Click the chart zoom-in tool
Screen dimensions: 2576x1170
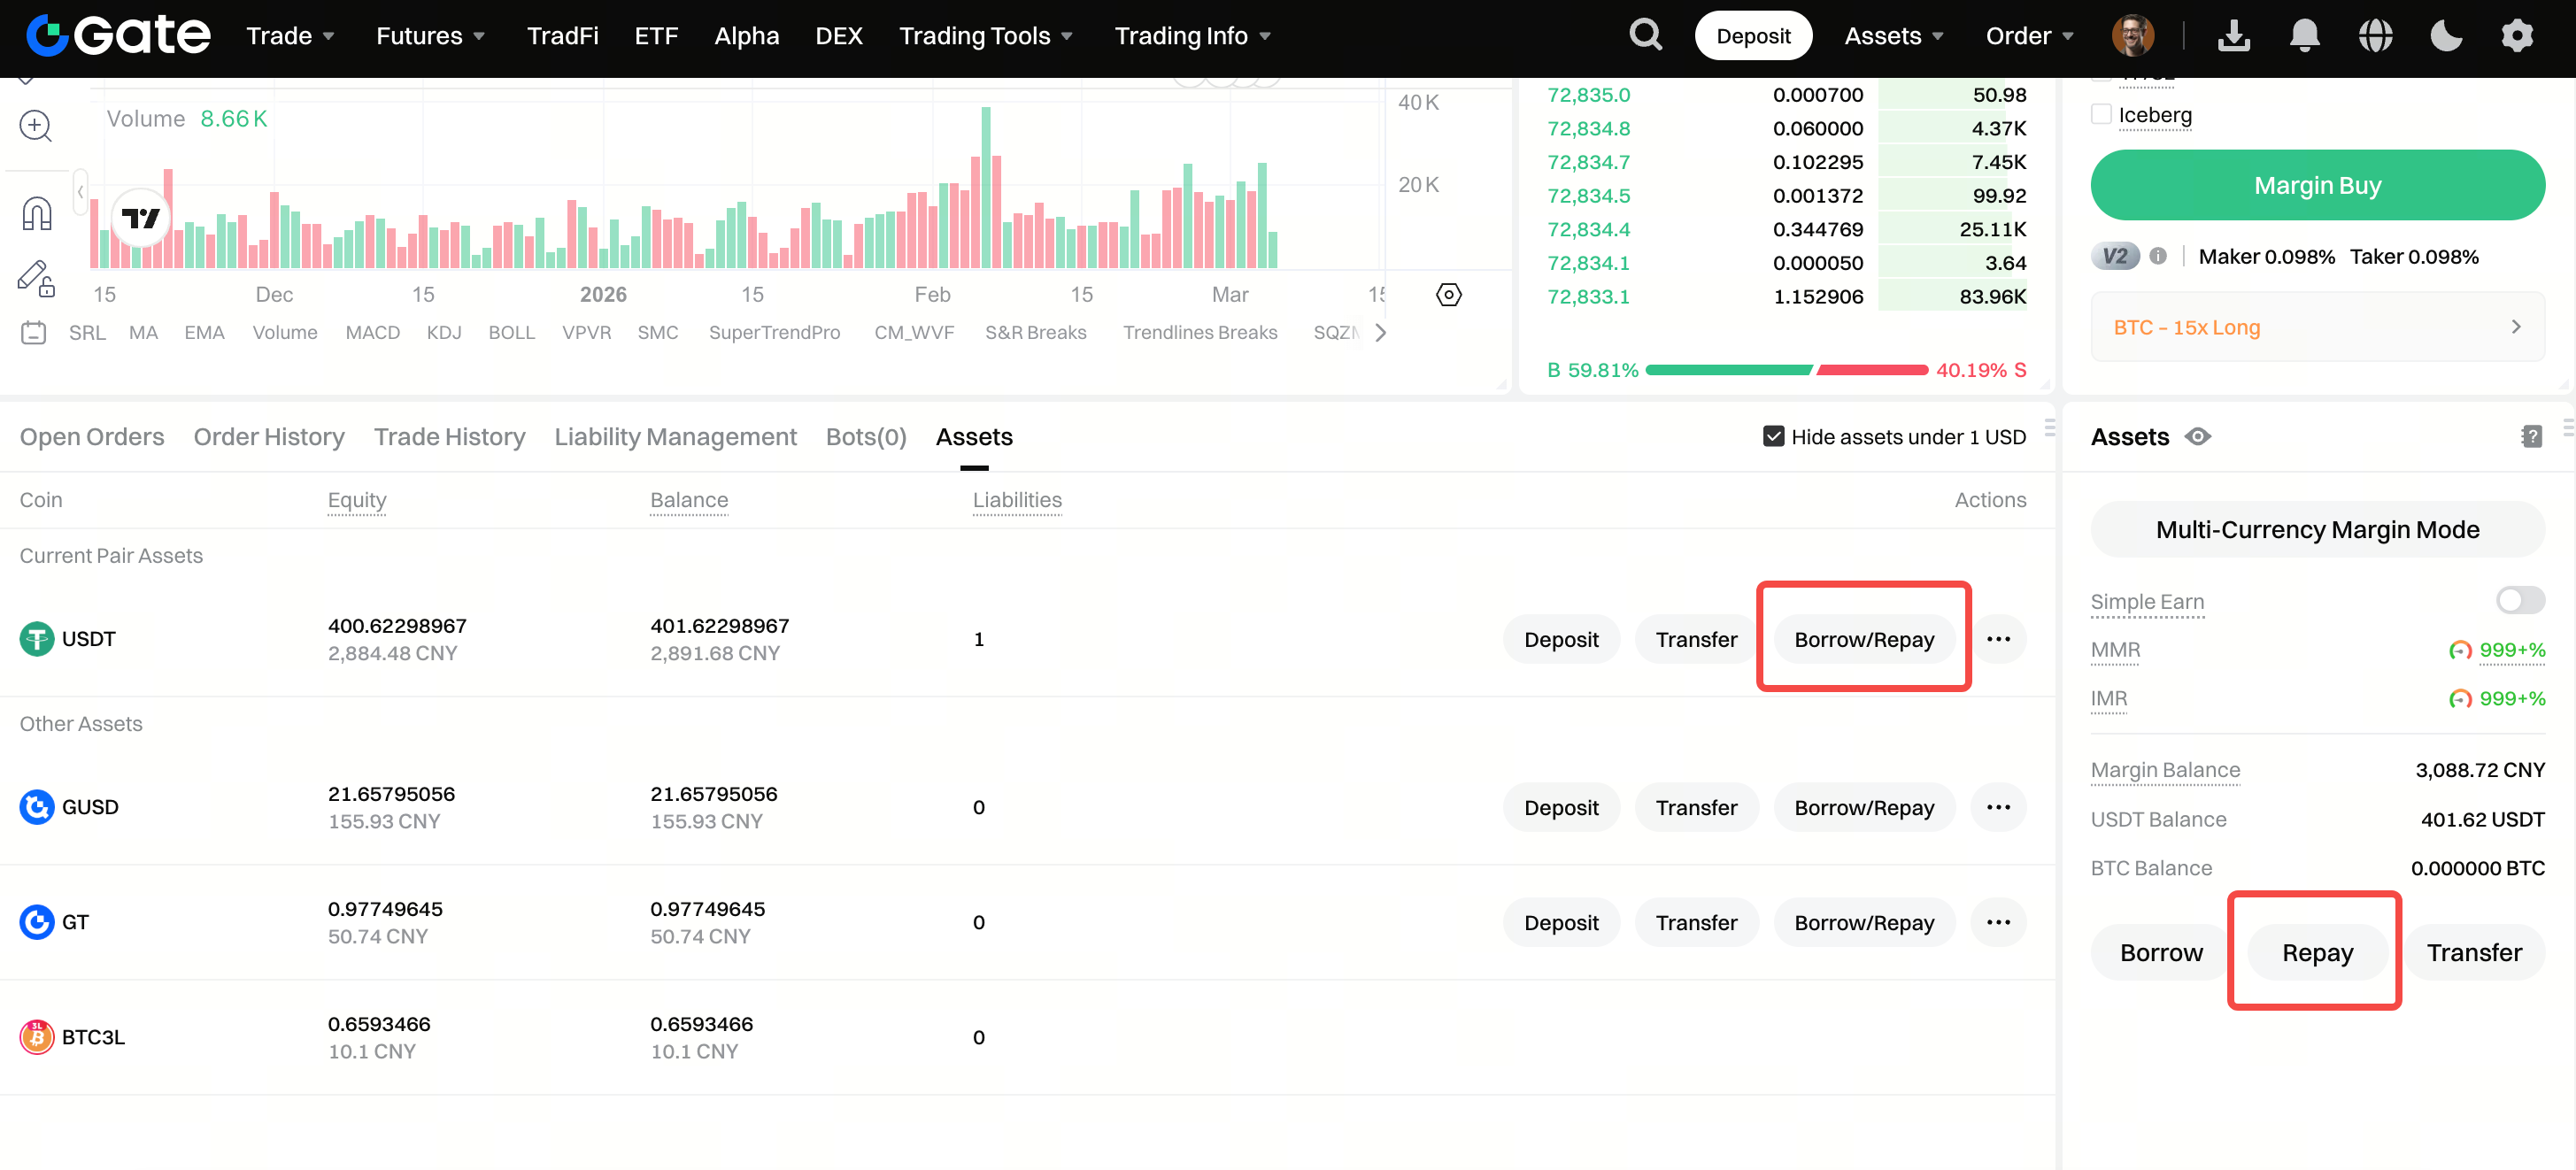point(36,126)
